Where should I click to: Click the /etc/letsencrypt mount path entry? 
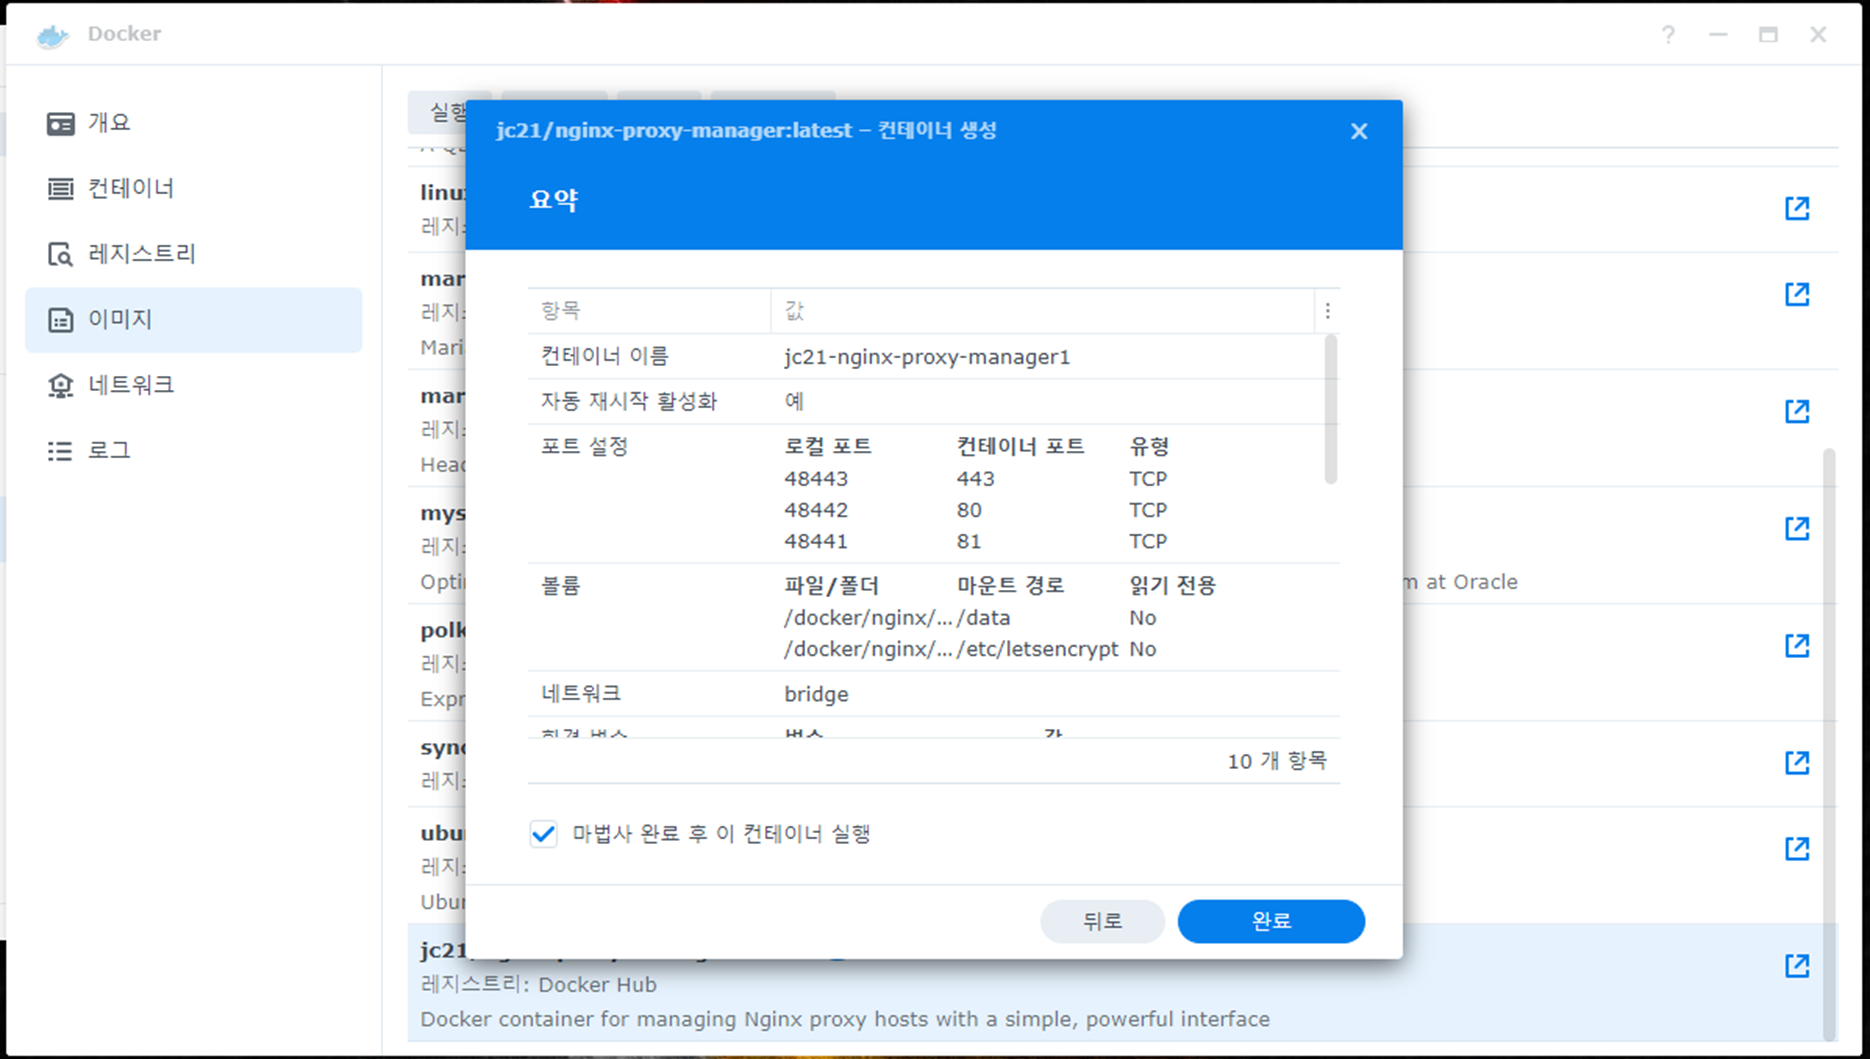[x=1037, y=649]
